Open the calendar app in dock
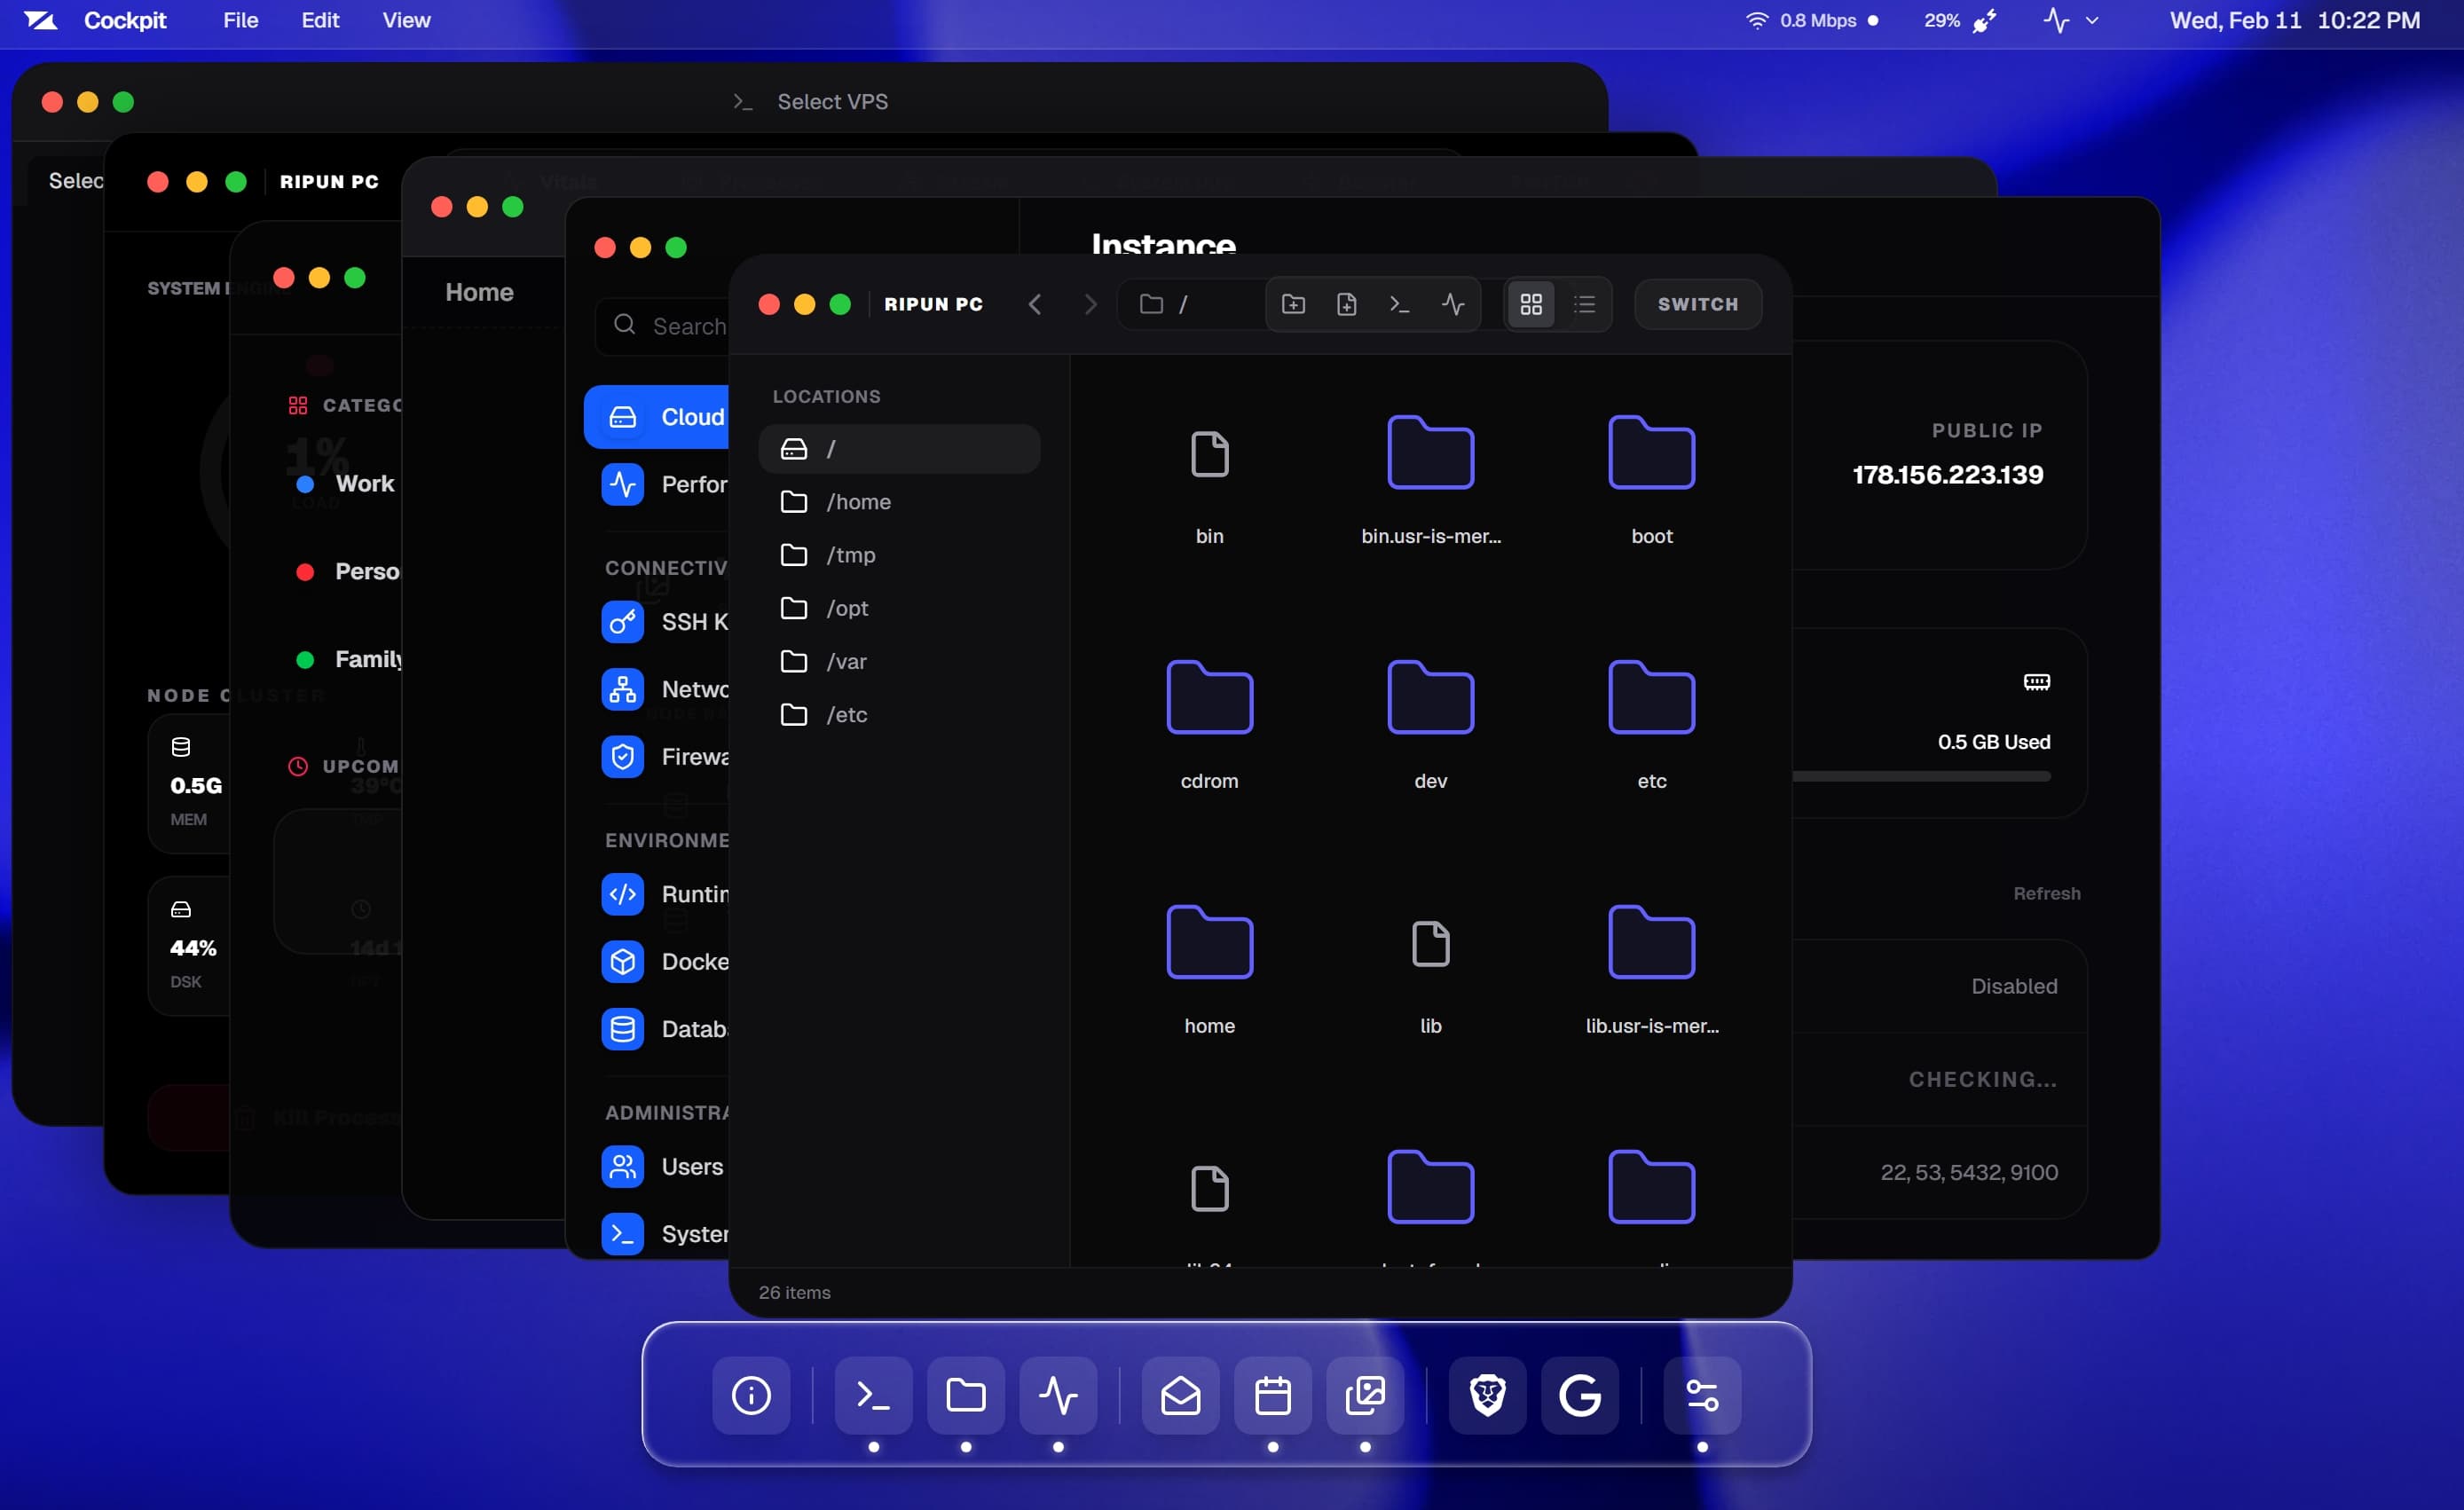Viewport: 2464px width, 1510px height. 1272,1394
